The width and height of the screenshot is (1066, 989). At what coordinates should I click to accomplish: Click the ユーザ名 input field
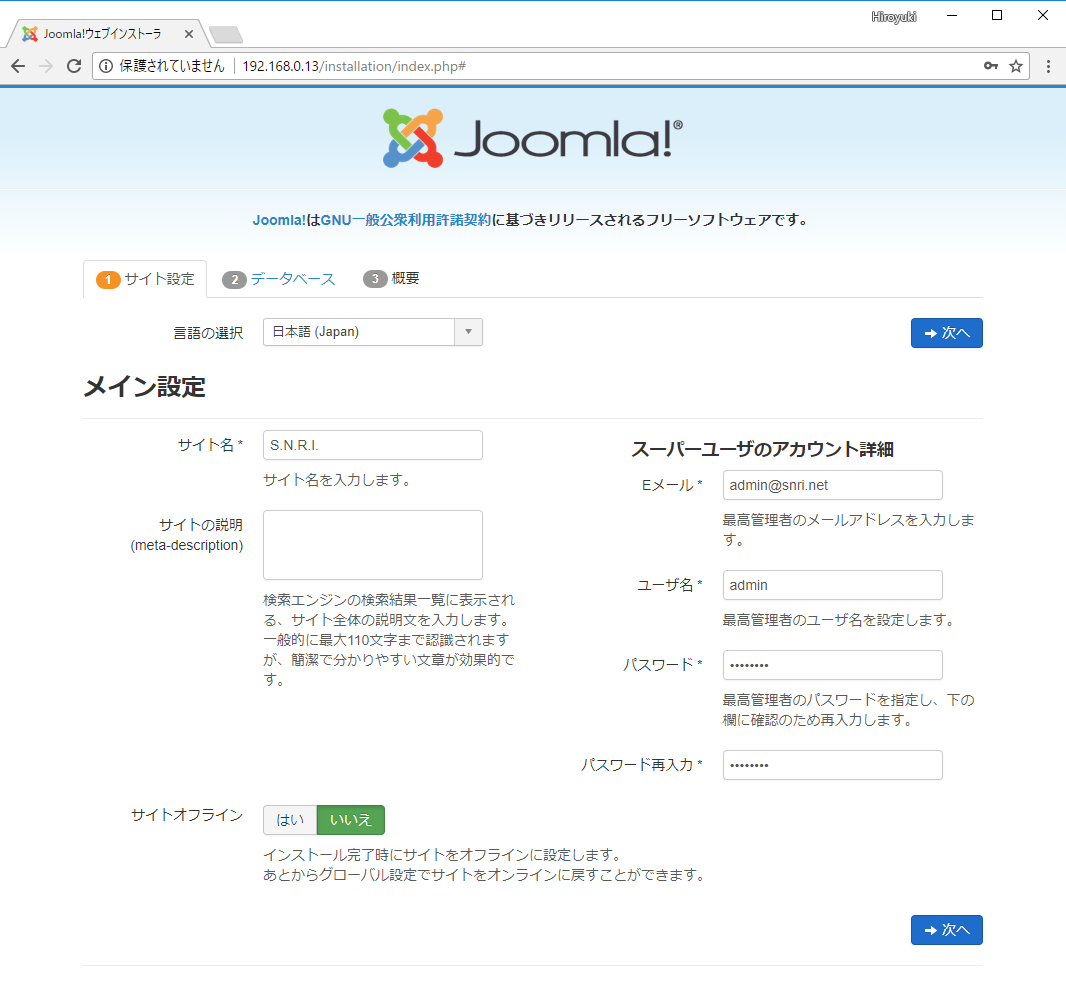click(x=832, y=585)
